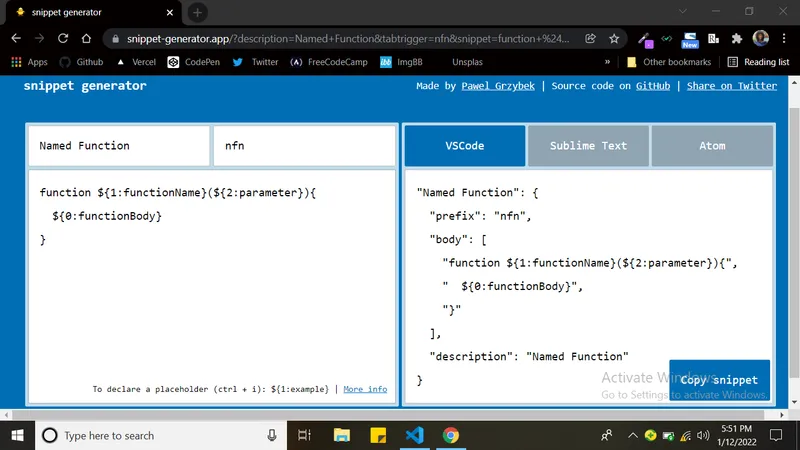Viewport: 800px width, 450px height.
Task: Click the pen extension icon in toolbar
Action: tap(645, 40)
